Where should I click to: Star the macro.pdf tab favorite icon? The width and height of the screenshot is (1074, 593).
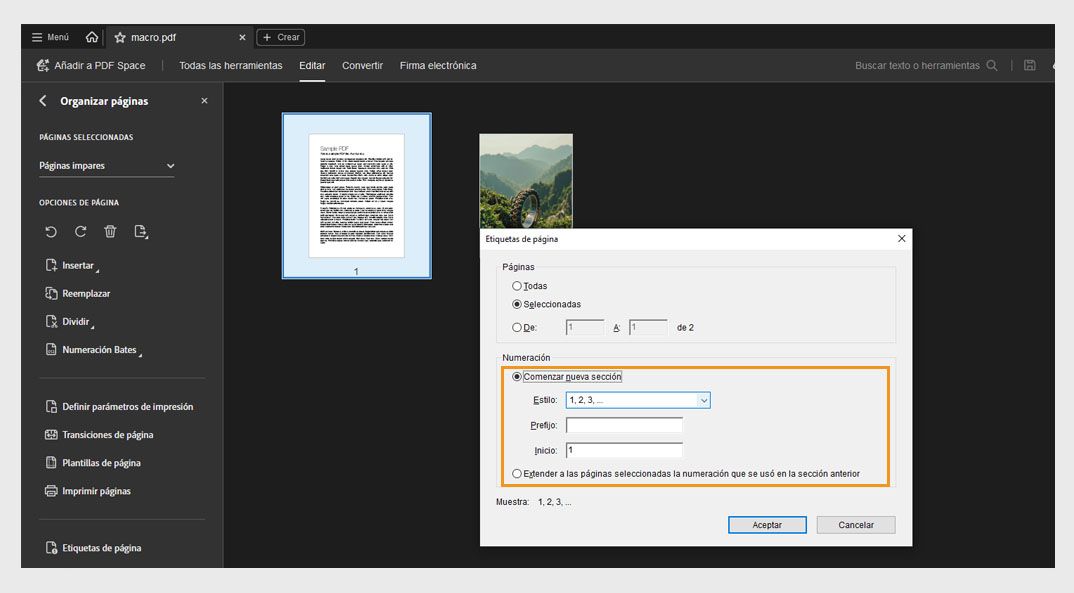[120, 38]
